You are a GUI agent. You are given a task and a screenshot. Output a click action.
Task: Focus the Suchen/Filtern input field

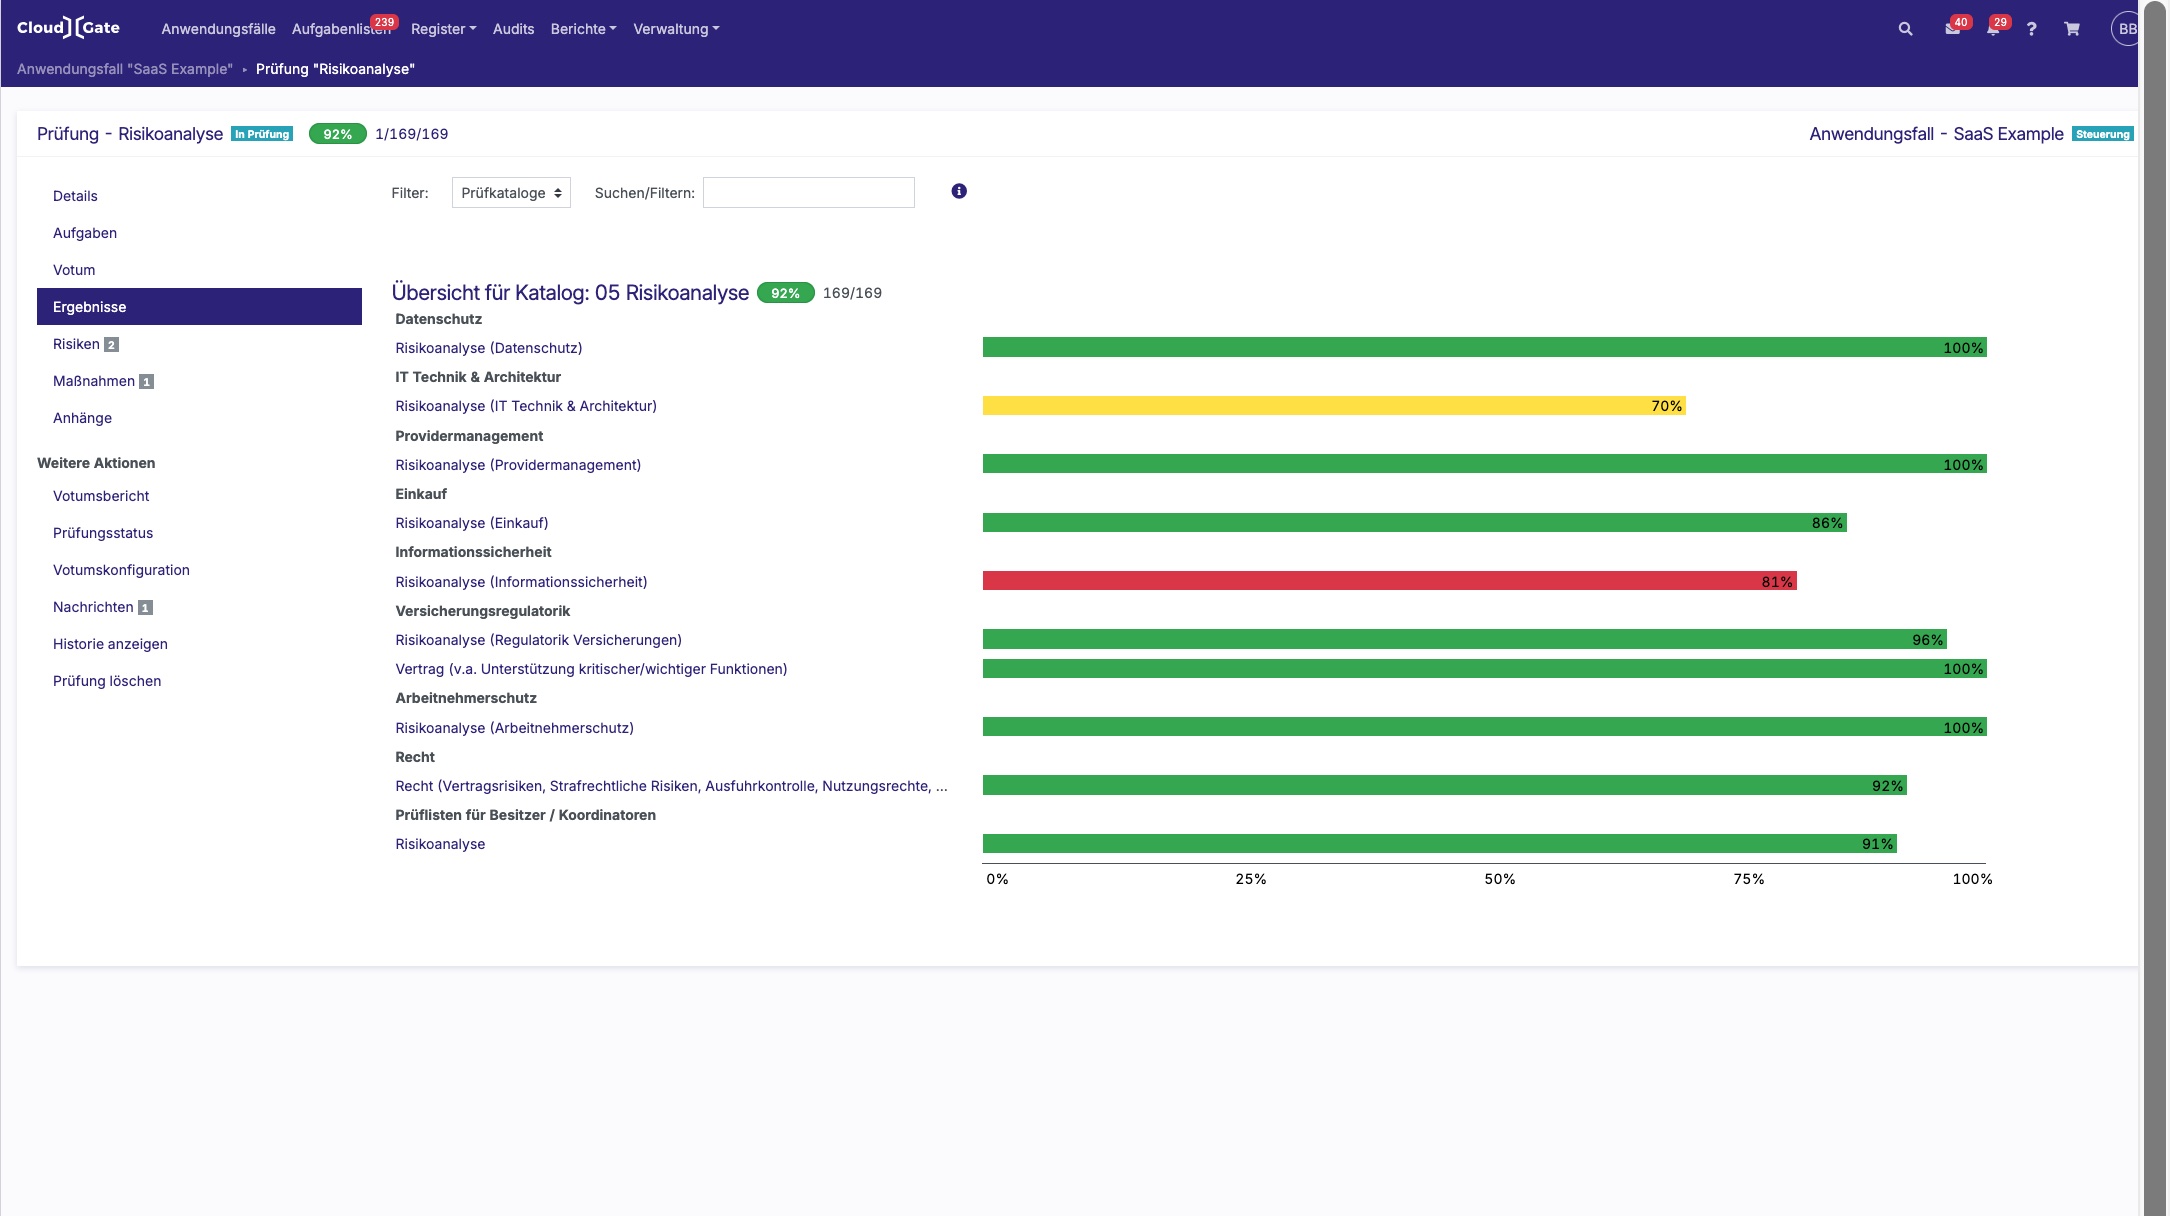(x=808, y=193)
